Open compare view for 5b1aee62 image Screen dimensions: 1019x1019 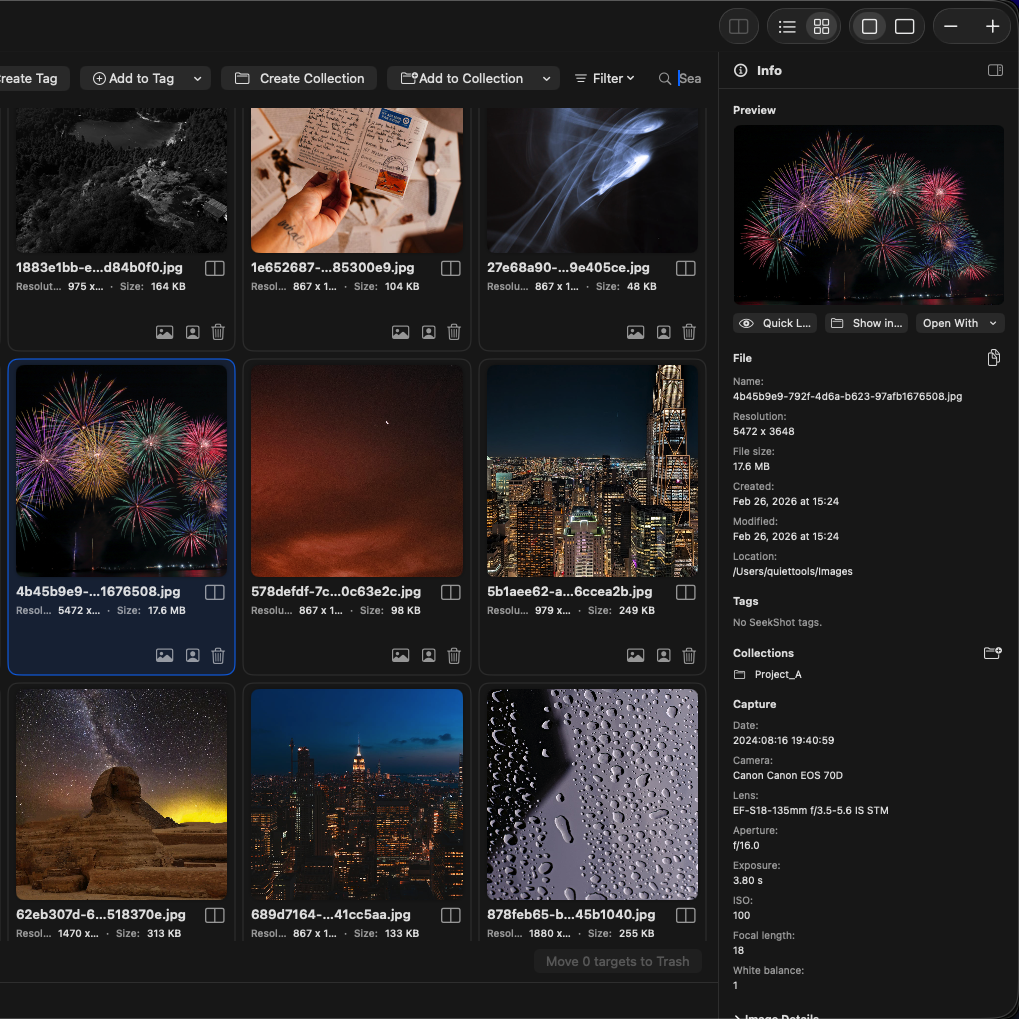point(686,592)
